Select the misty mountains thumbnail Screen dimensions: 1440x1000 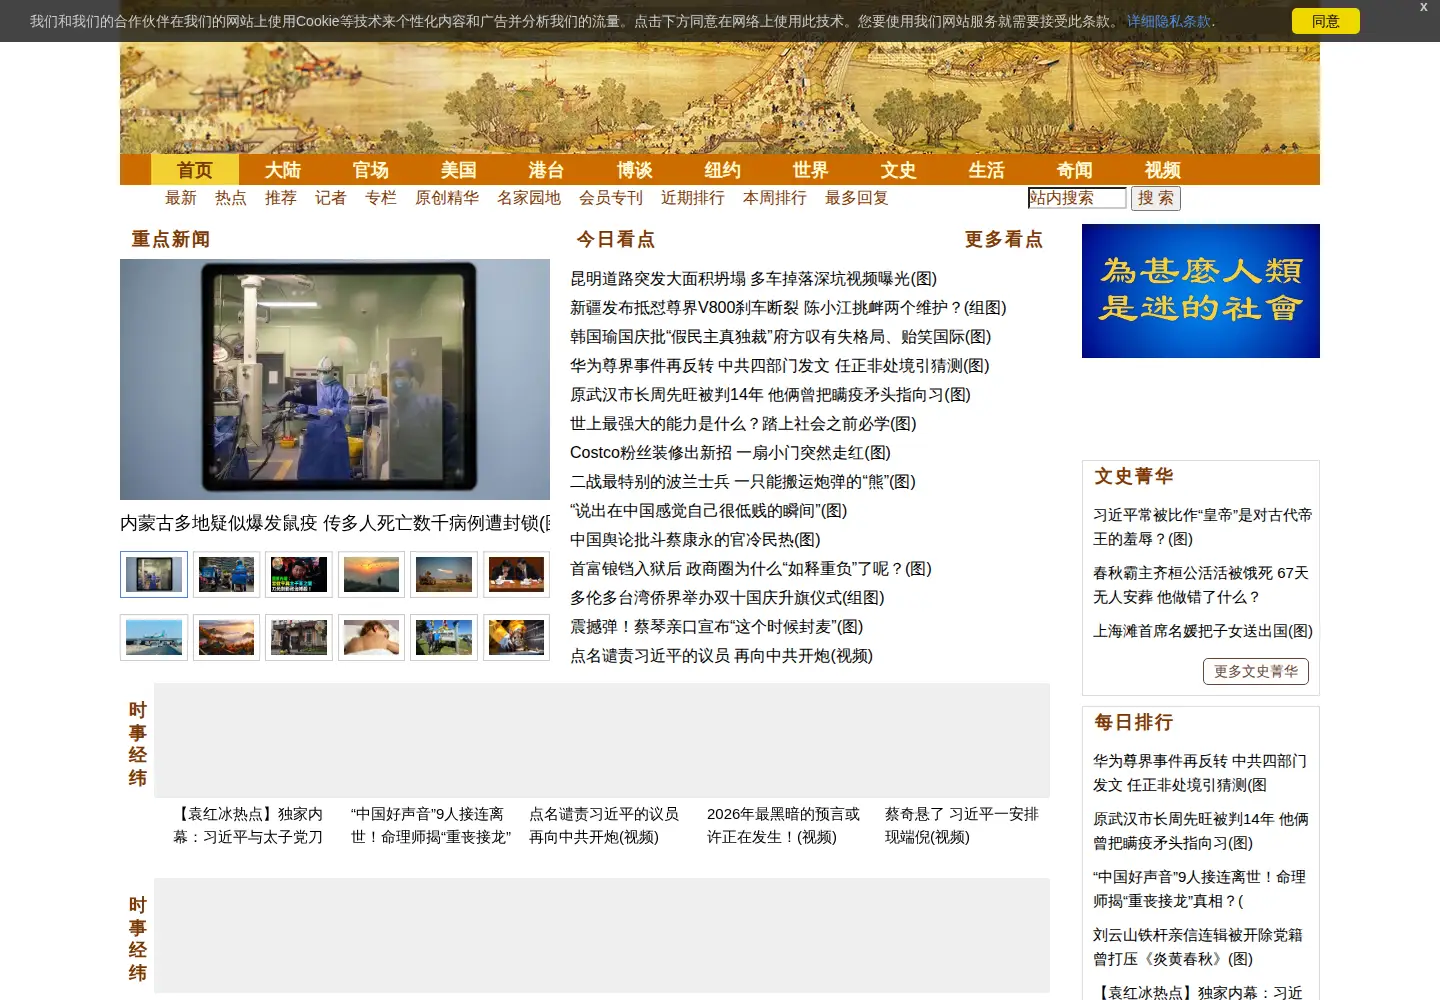(226, 637)
